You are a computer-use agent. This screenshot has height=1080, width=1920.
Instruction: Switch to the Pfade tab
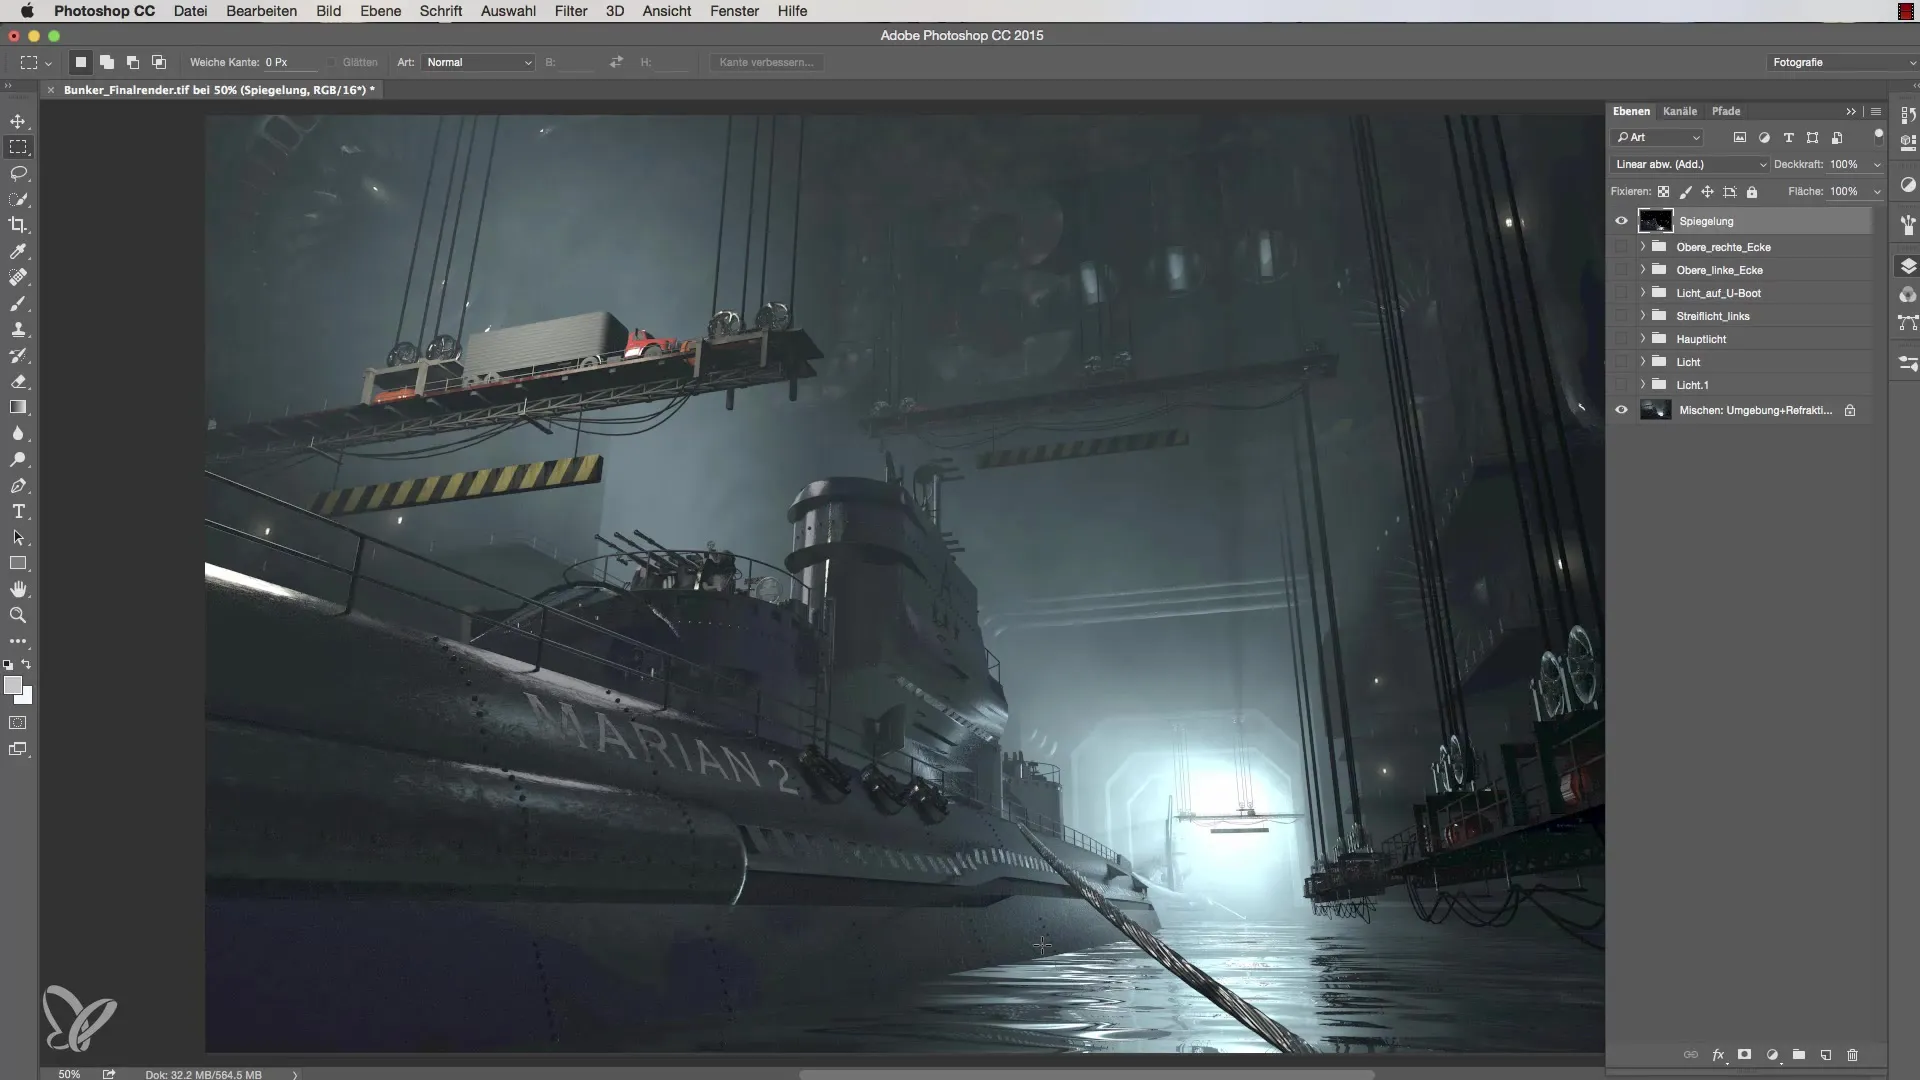point(1726,111)
